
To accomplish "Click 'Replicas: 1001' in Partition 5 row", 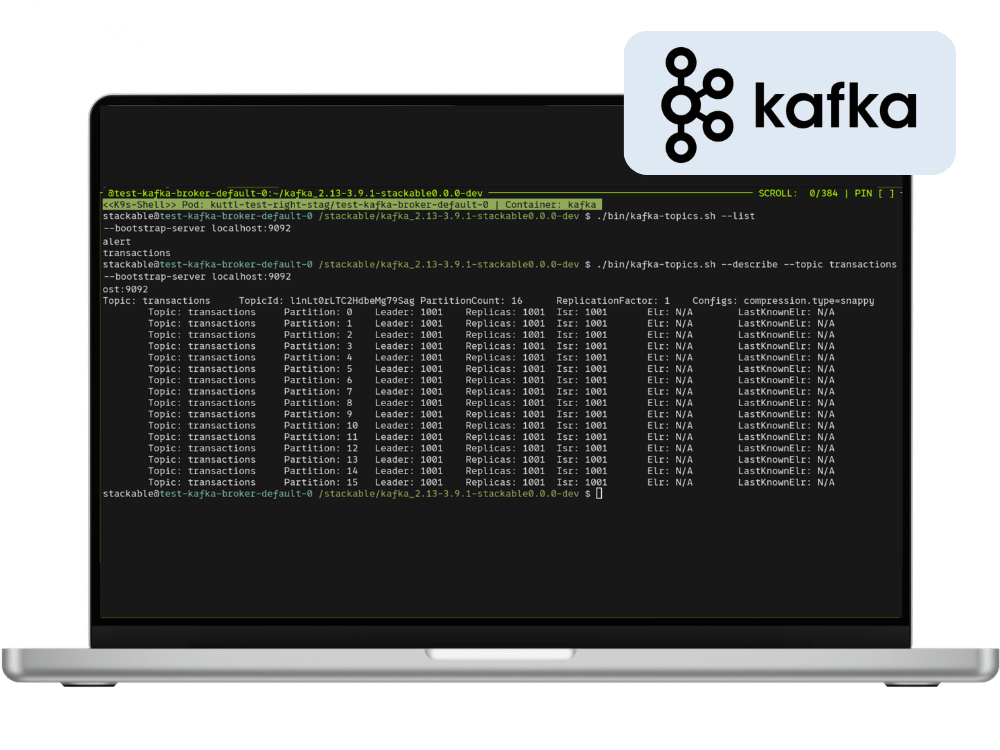I will pyautogui.click(x=505, y=369).
